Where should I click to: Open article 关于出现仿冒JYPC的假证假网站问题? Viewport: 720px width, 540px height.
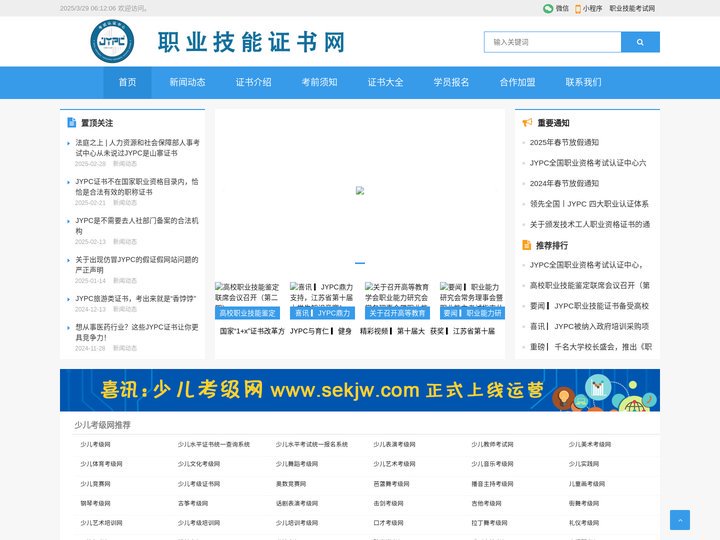tap(137, 265)
